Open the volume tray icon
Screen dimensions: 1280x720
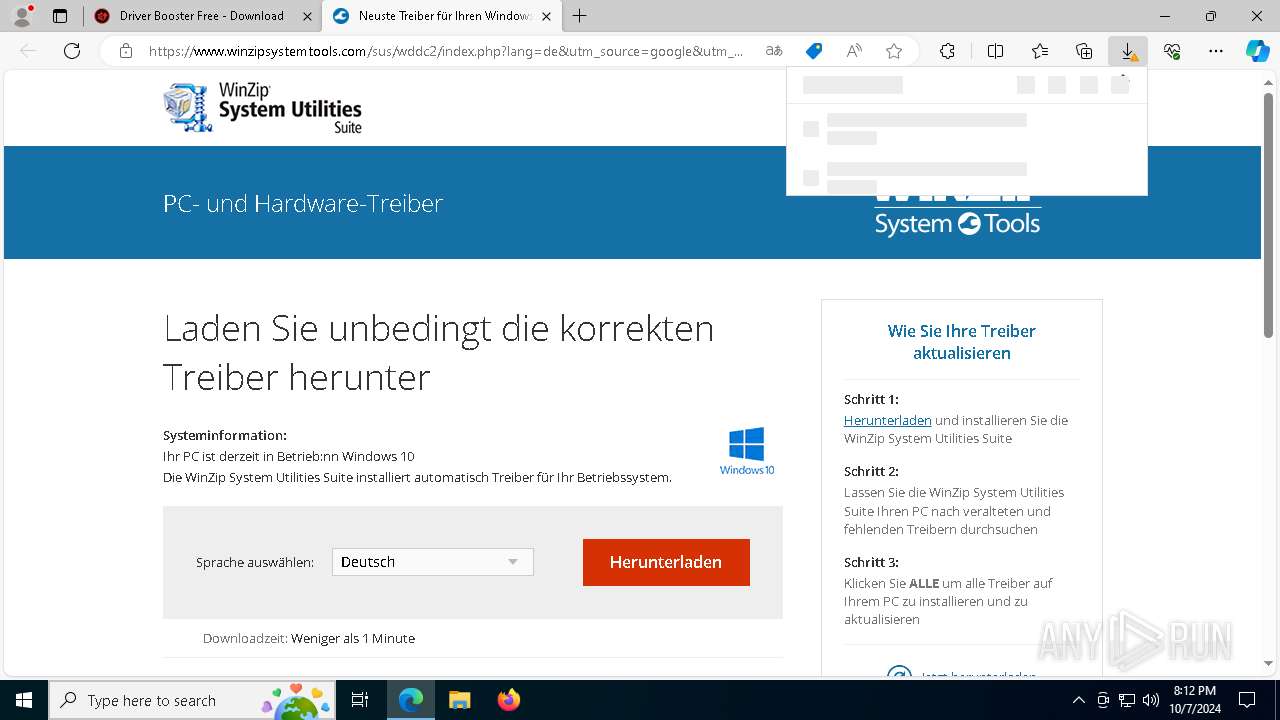pyautogui.click(x=1151, y=700)
